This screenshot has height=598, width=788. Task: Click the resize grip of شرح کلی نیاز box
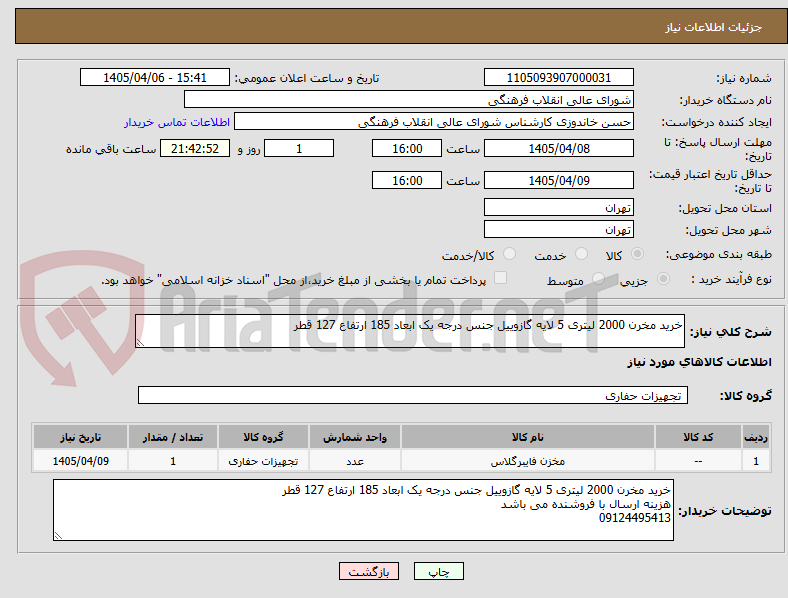coord(140,343)
